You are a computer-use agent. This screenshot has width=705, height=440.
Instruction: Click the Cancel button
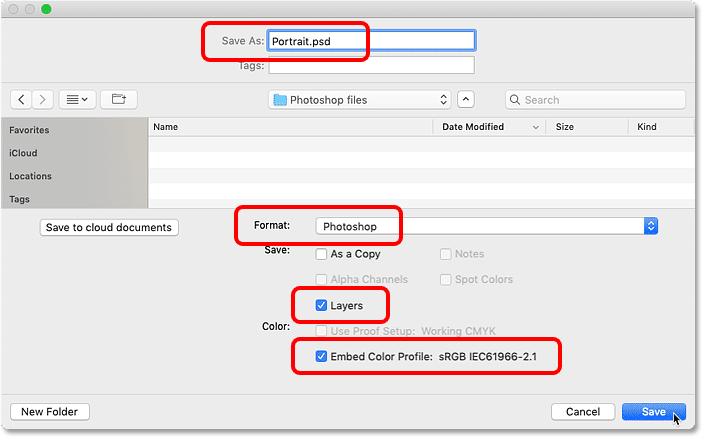pos(583,412)
